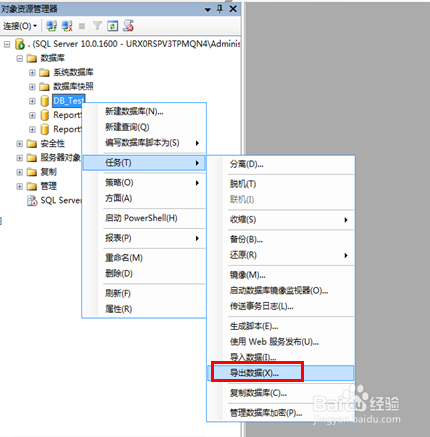Click the DB_Test database cylinder icon
The height and width of the screenshot is (437, 430).
click(44, 101)
